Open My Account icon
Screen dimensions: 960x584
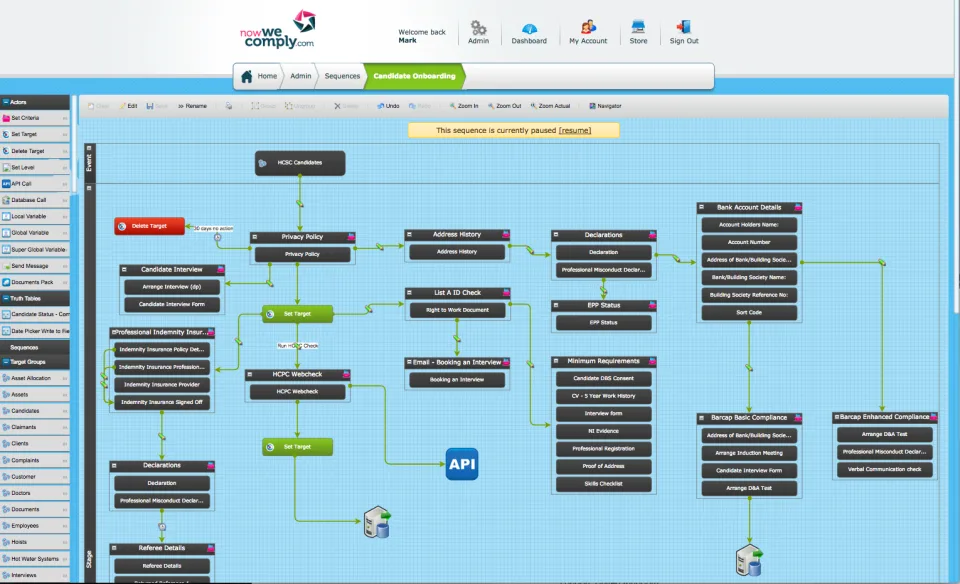pos(588,27)
